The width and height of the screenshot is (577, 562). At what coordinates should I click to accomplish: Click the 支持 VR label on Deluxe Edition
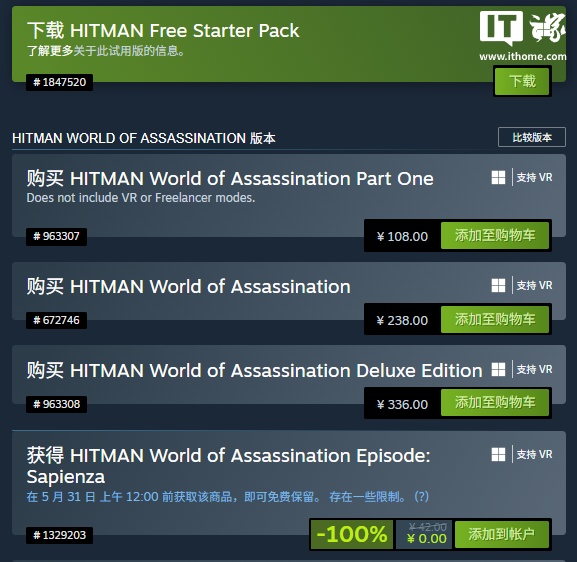point(534,369)
